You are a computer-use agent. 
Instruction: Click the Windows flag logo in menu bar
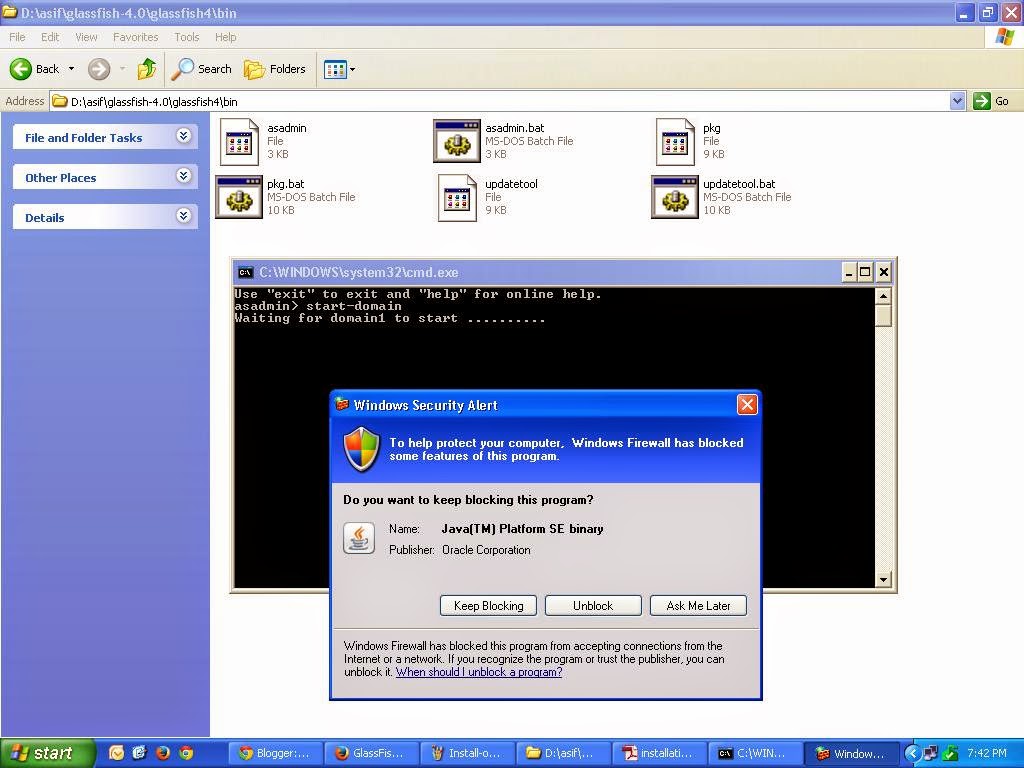point(1004,37)
